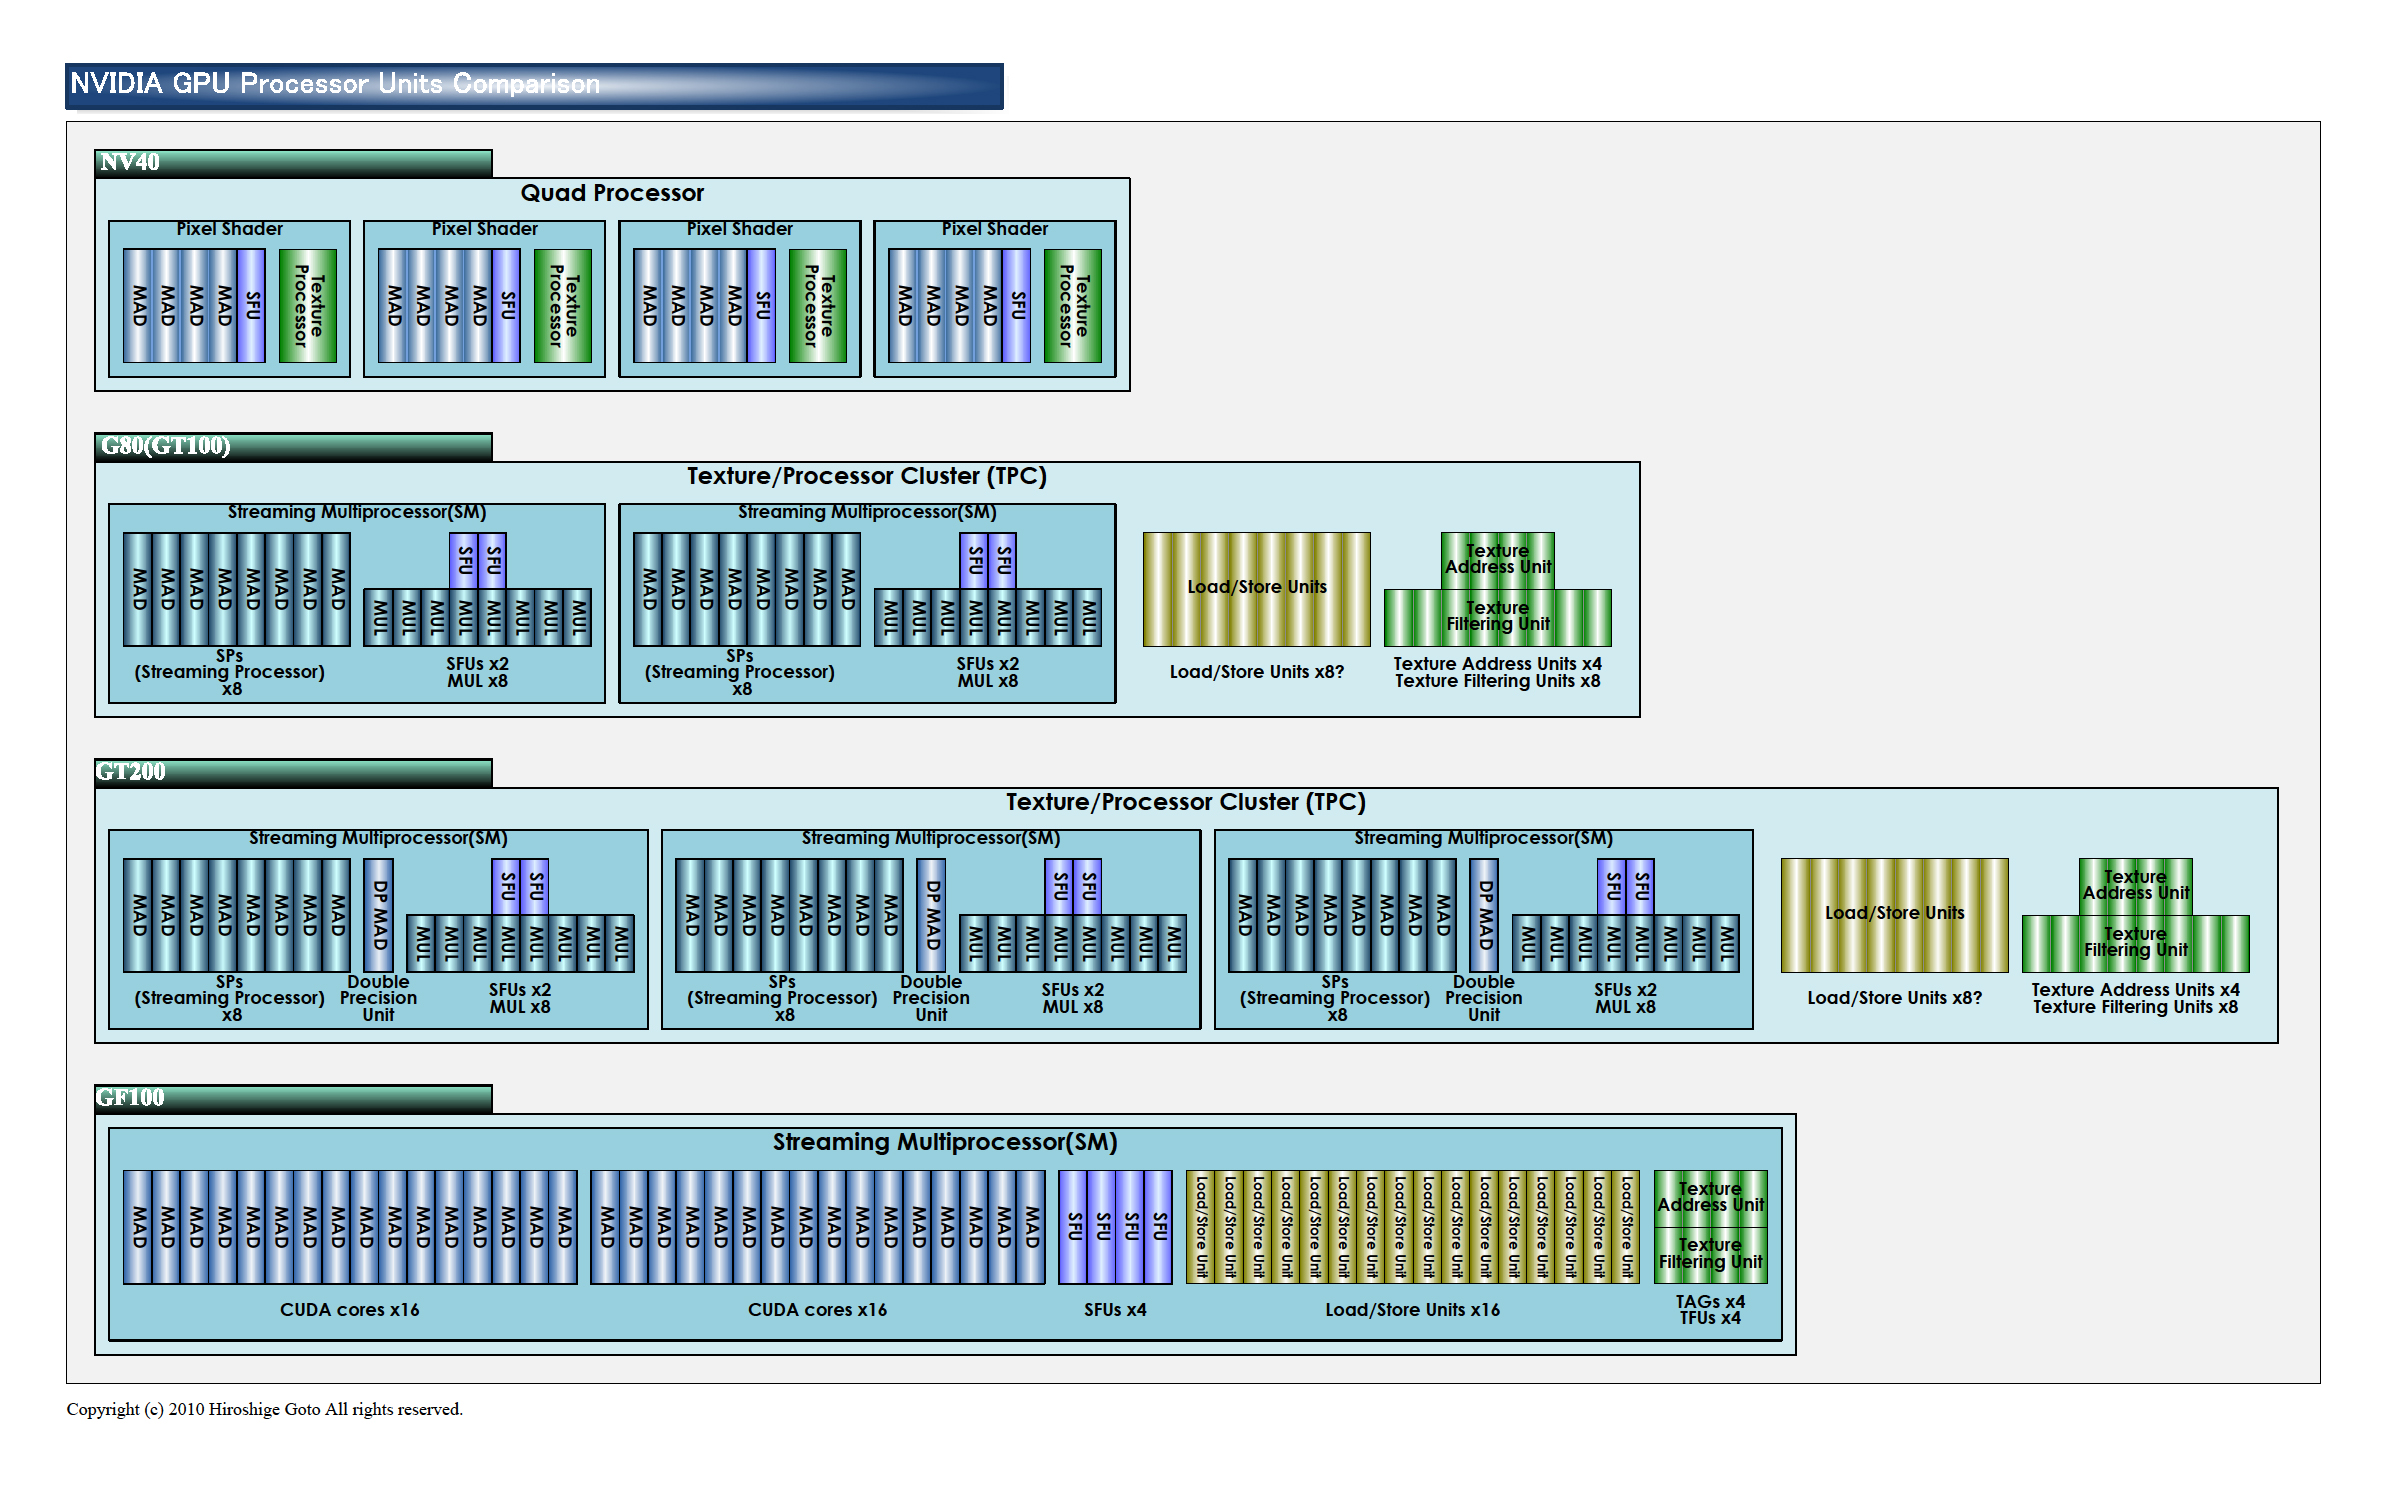
Task: Select the NV40 section header bar
Action: point(292,163)
